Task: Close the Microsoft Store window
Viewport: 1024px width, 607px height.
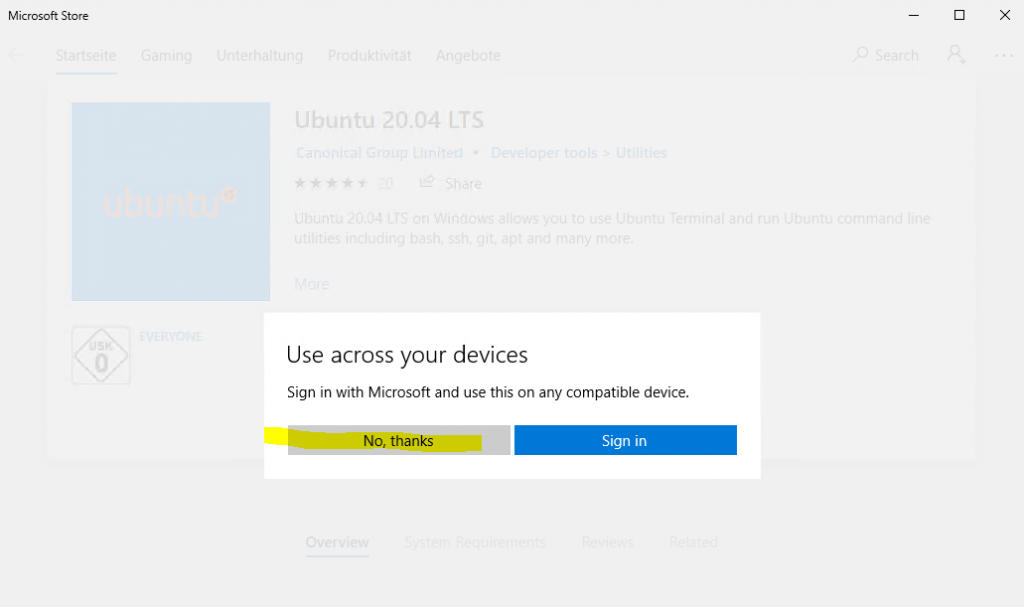Action: click(x=1005, y=15)
